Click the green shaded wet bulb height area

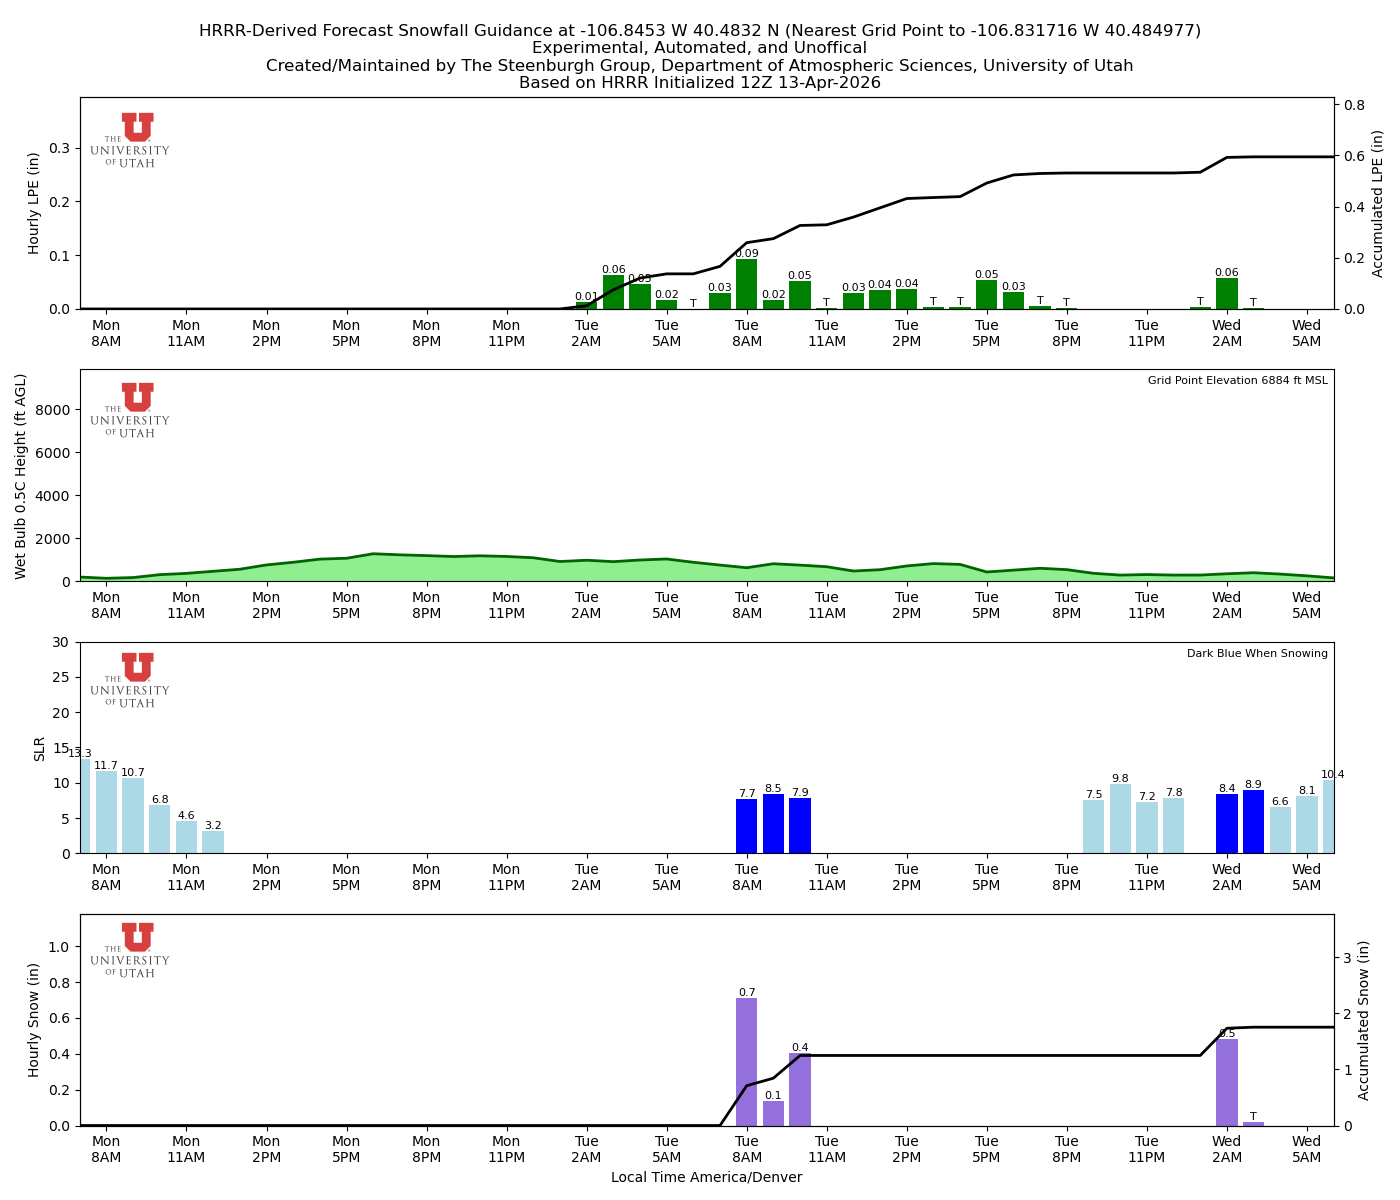point(500,570)
